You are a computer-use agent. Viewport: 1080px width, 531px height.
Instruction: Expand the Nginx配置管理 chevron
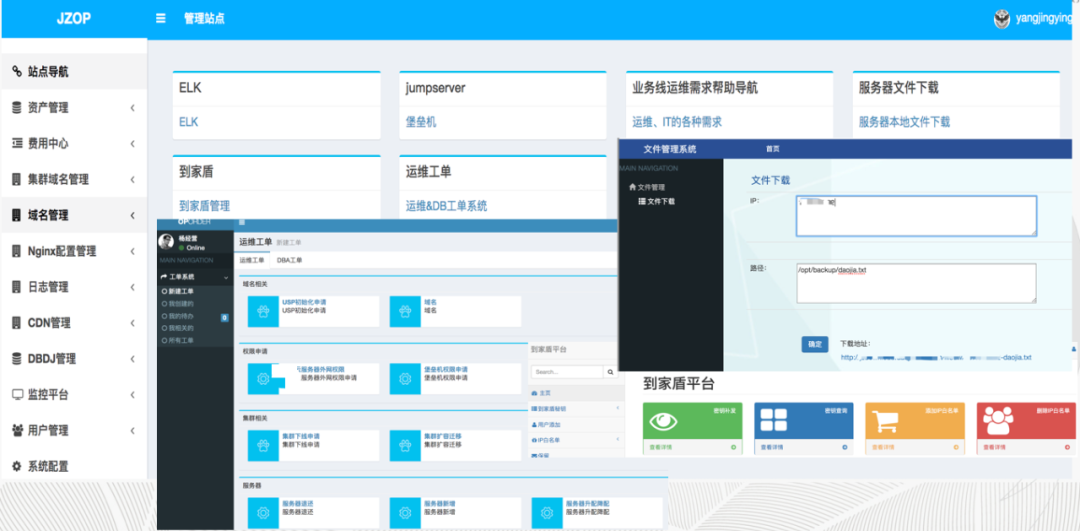(132, 251)
